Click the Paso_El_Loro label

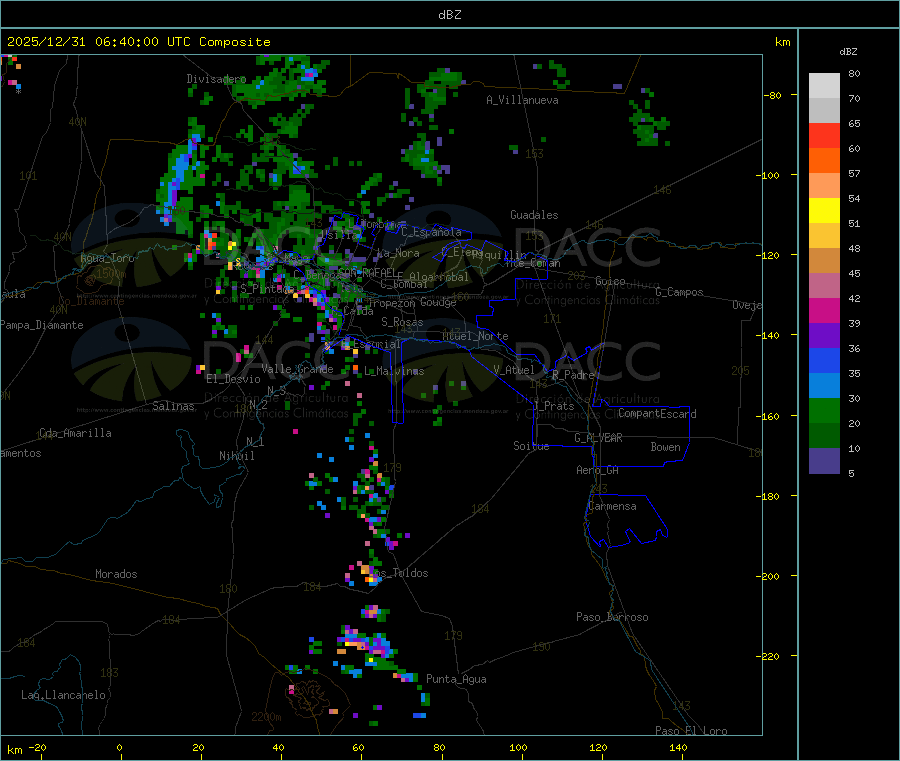click(x=691, y=731)
